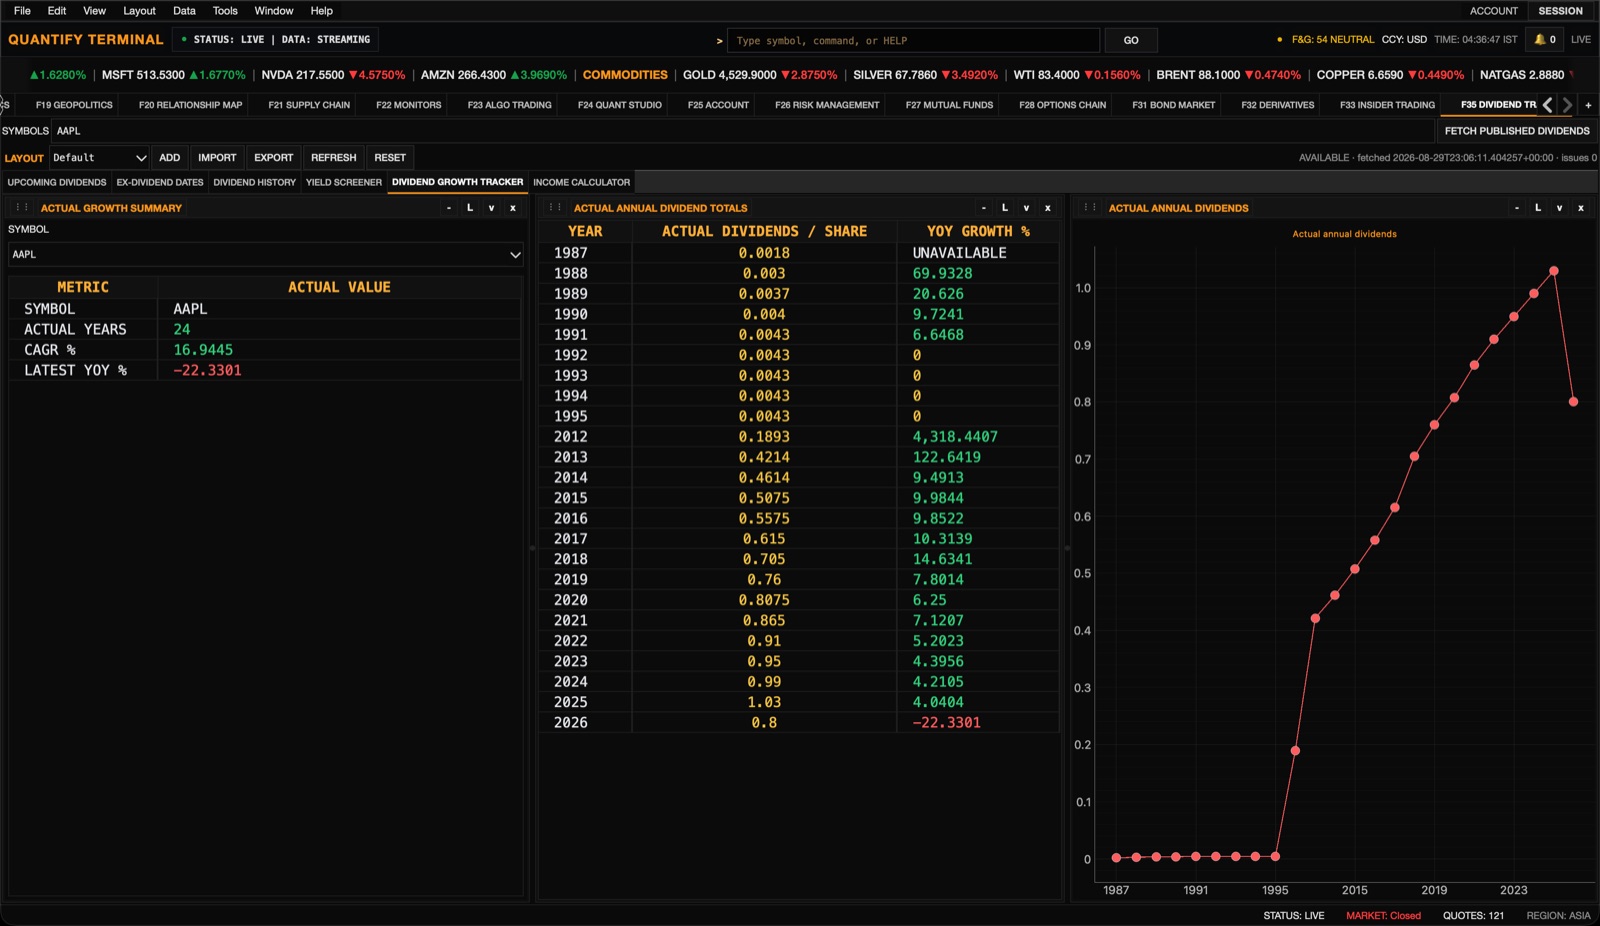Open the F26 Risk Management tab
1600x926 pixels.
(x=827, y=105)
